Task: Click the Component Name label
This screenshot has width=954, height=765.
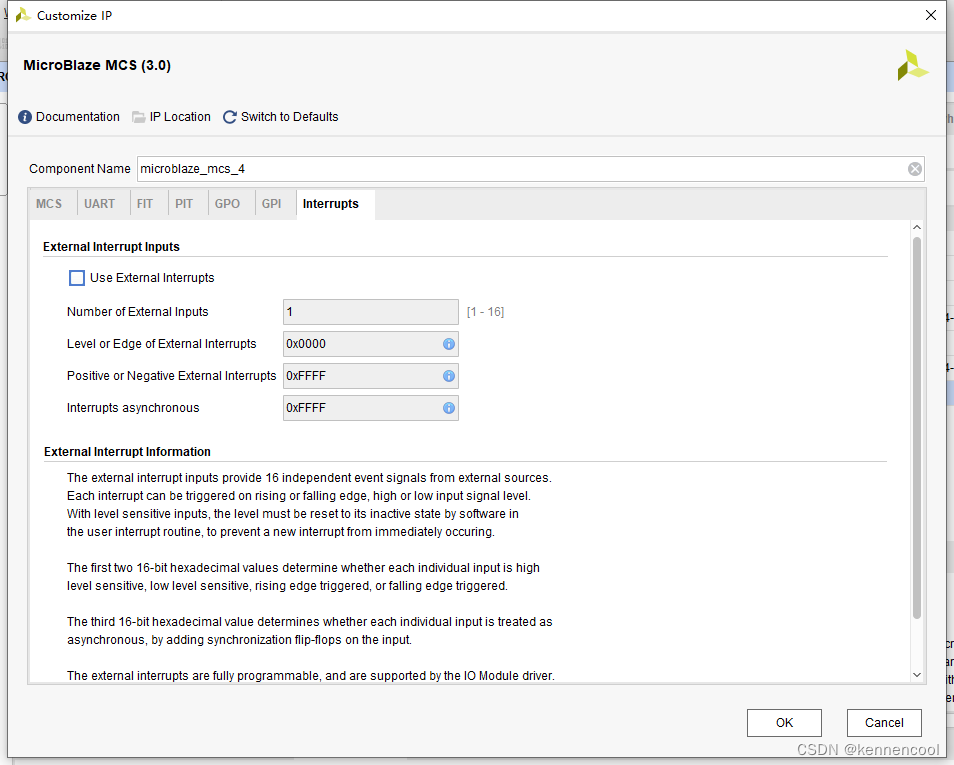Action: click(x=80, y=169)
